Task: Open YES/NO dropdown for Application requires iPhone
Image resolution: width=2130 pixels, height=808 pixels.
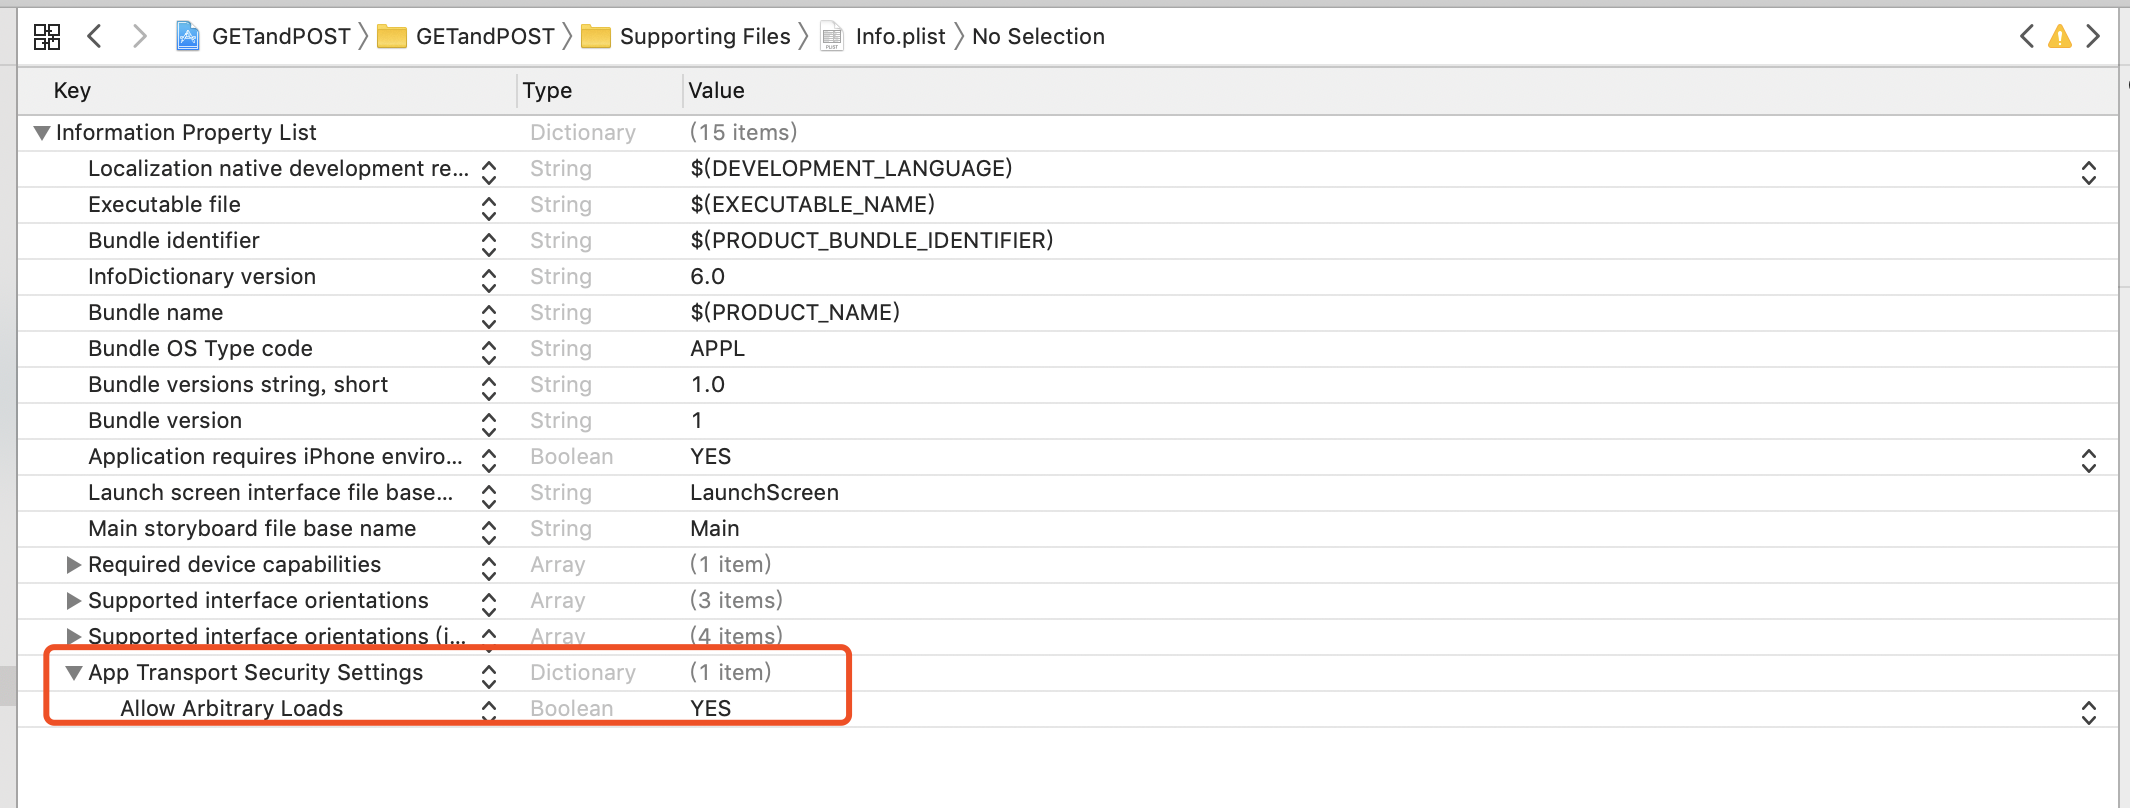Action: [x=2089, y=460]
